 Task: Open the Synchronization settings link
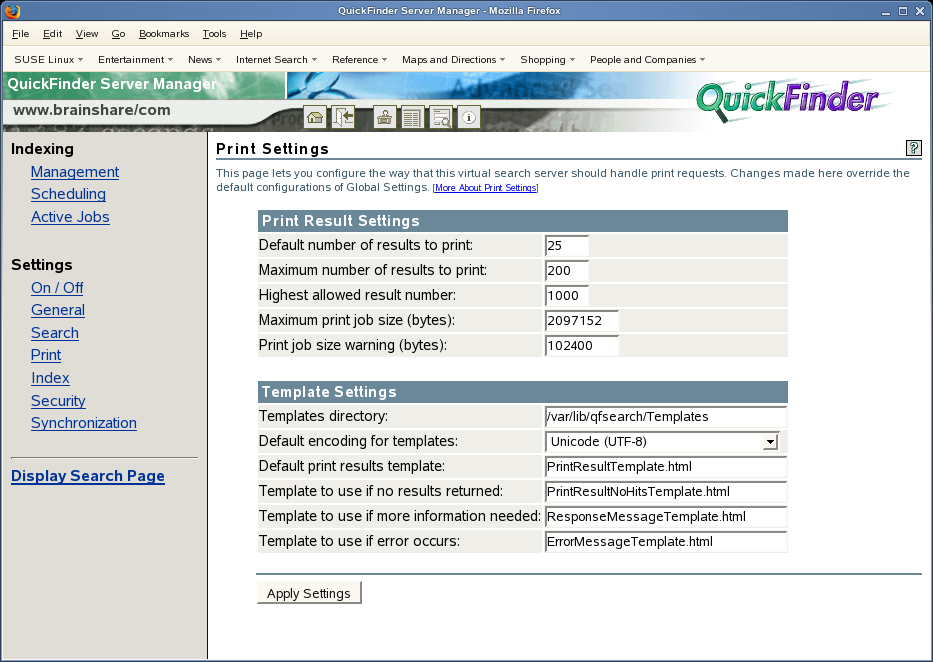[x=84, y=423]
